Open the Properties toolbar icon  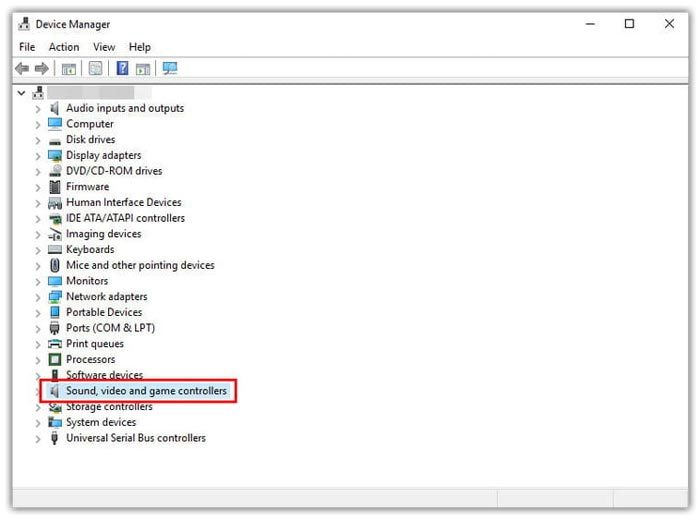[x=96, y=68]
